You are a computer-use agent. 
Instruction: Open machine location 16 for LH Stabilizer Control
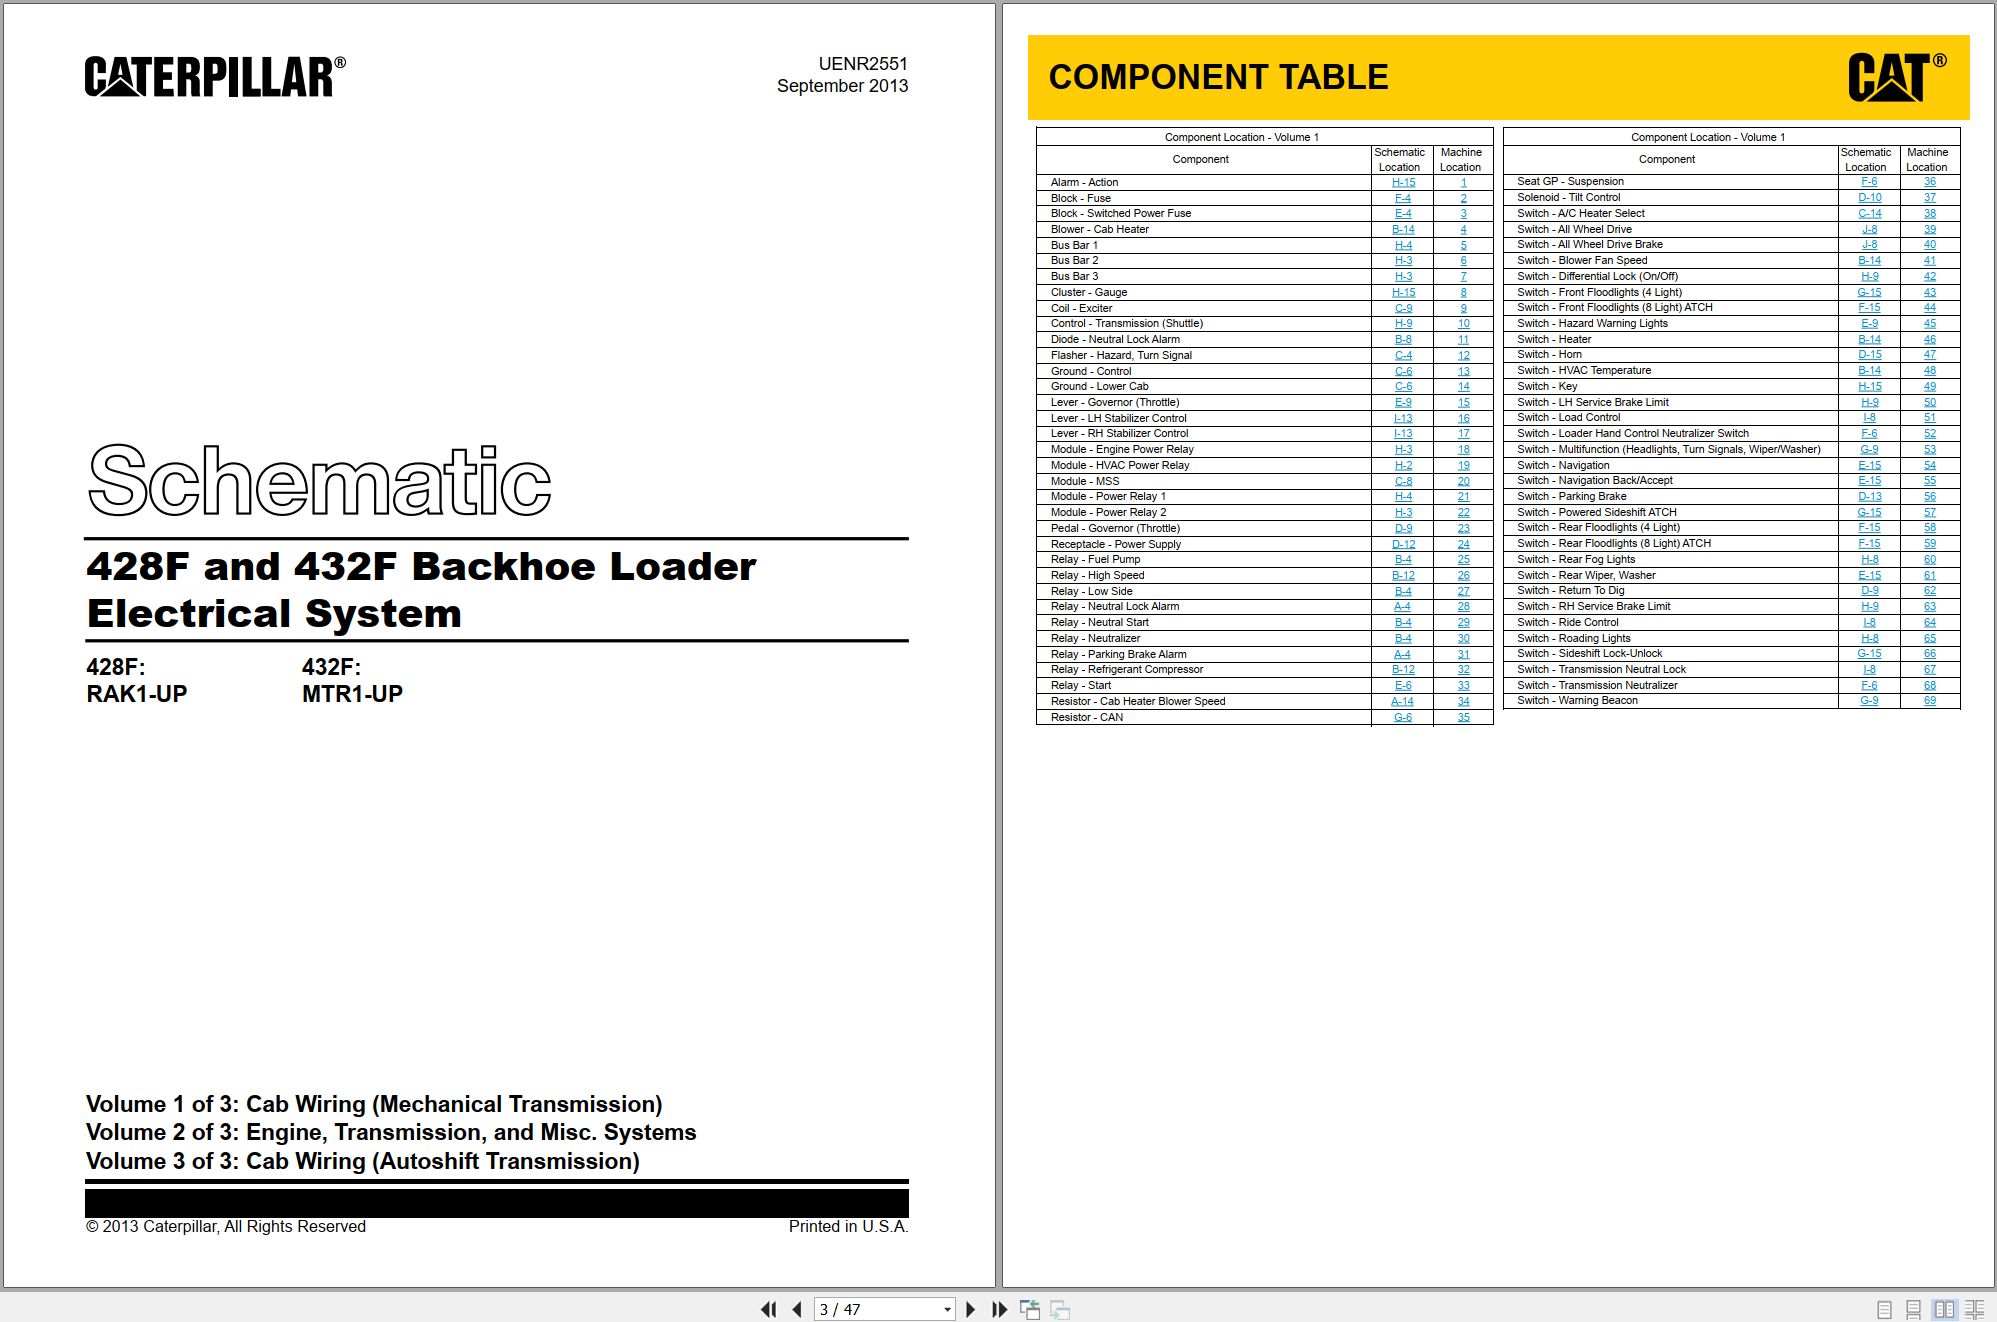tap(1463, 418)
